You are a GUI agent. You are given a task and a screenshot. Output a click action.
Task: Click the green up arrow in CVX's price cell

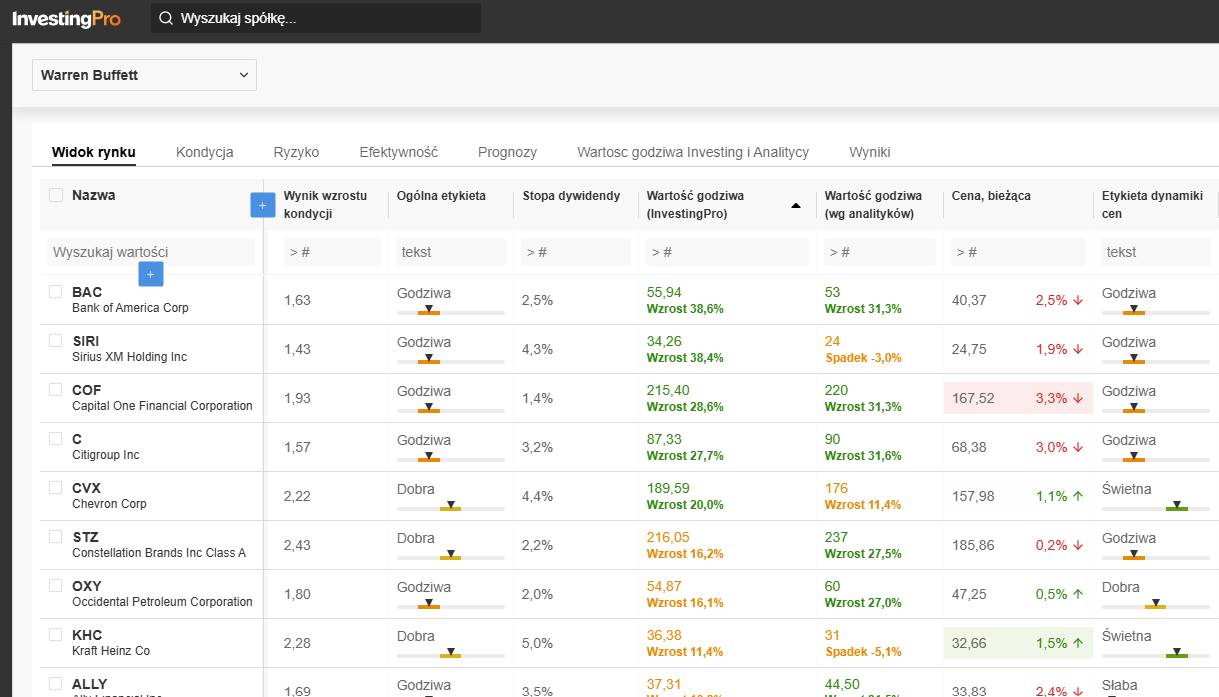click(x=1077, y=496)
